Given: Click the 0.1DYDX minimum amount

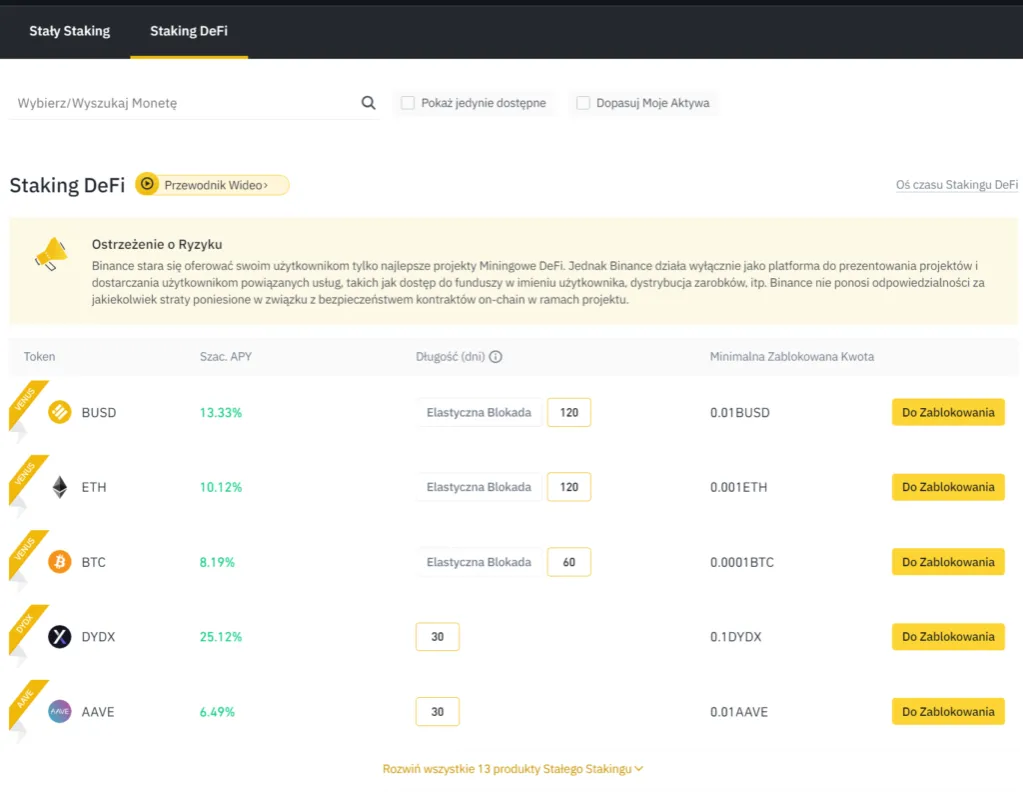Looking at the screenshot, I should [736, 637].
